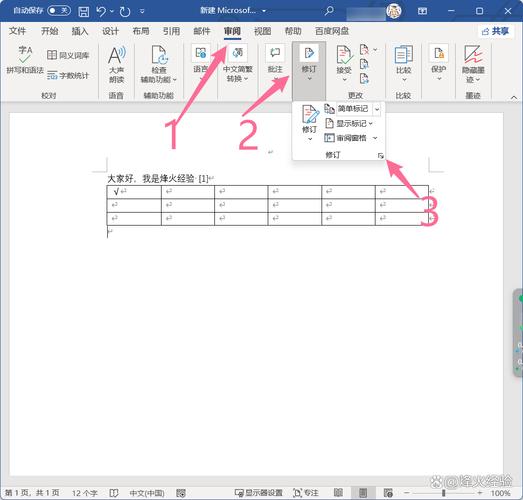Image resolution: width=523 pixels, height=500 pixels.
Task: Switch to the 引用 tab
Action: pos(171,31)
